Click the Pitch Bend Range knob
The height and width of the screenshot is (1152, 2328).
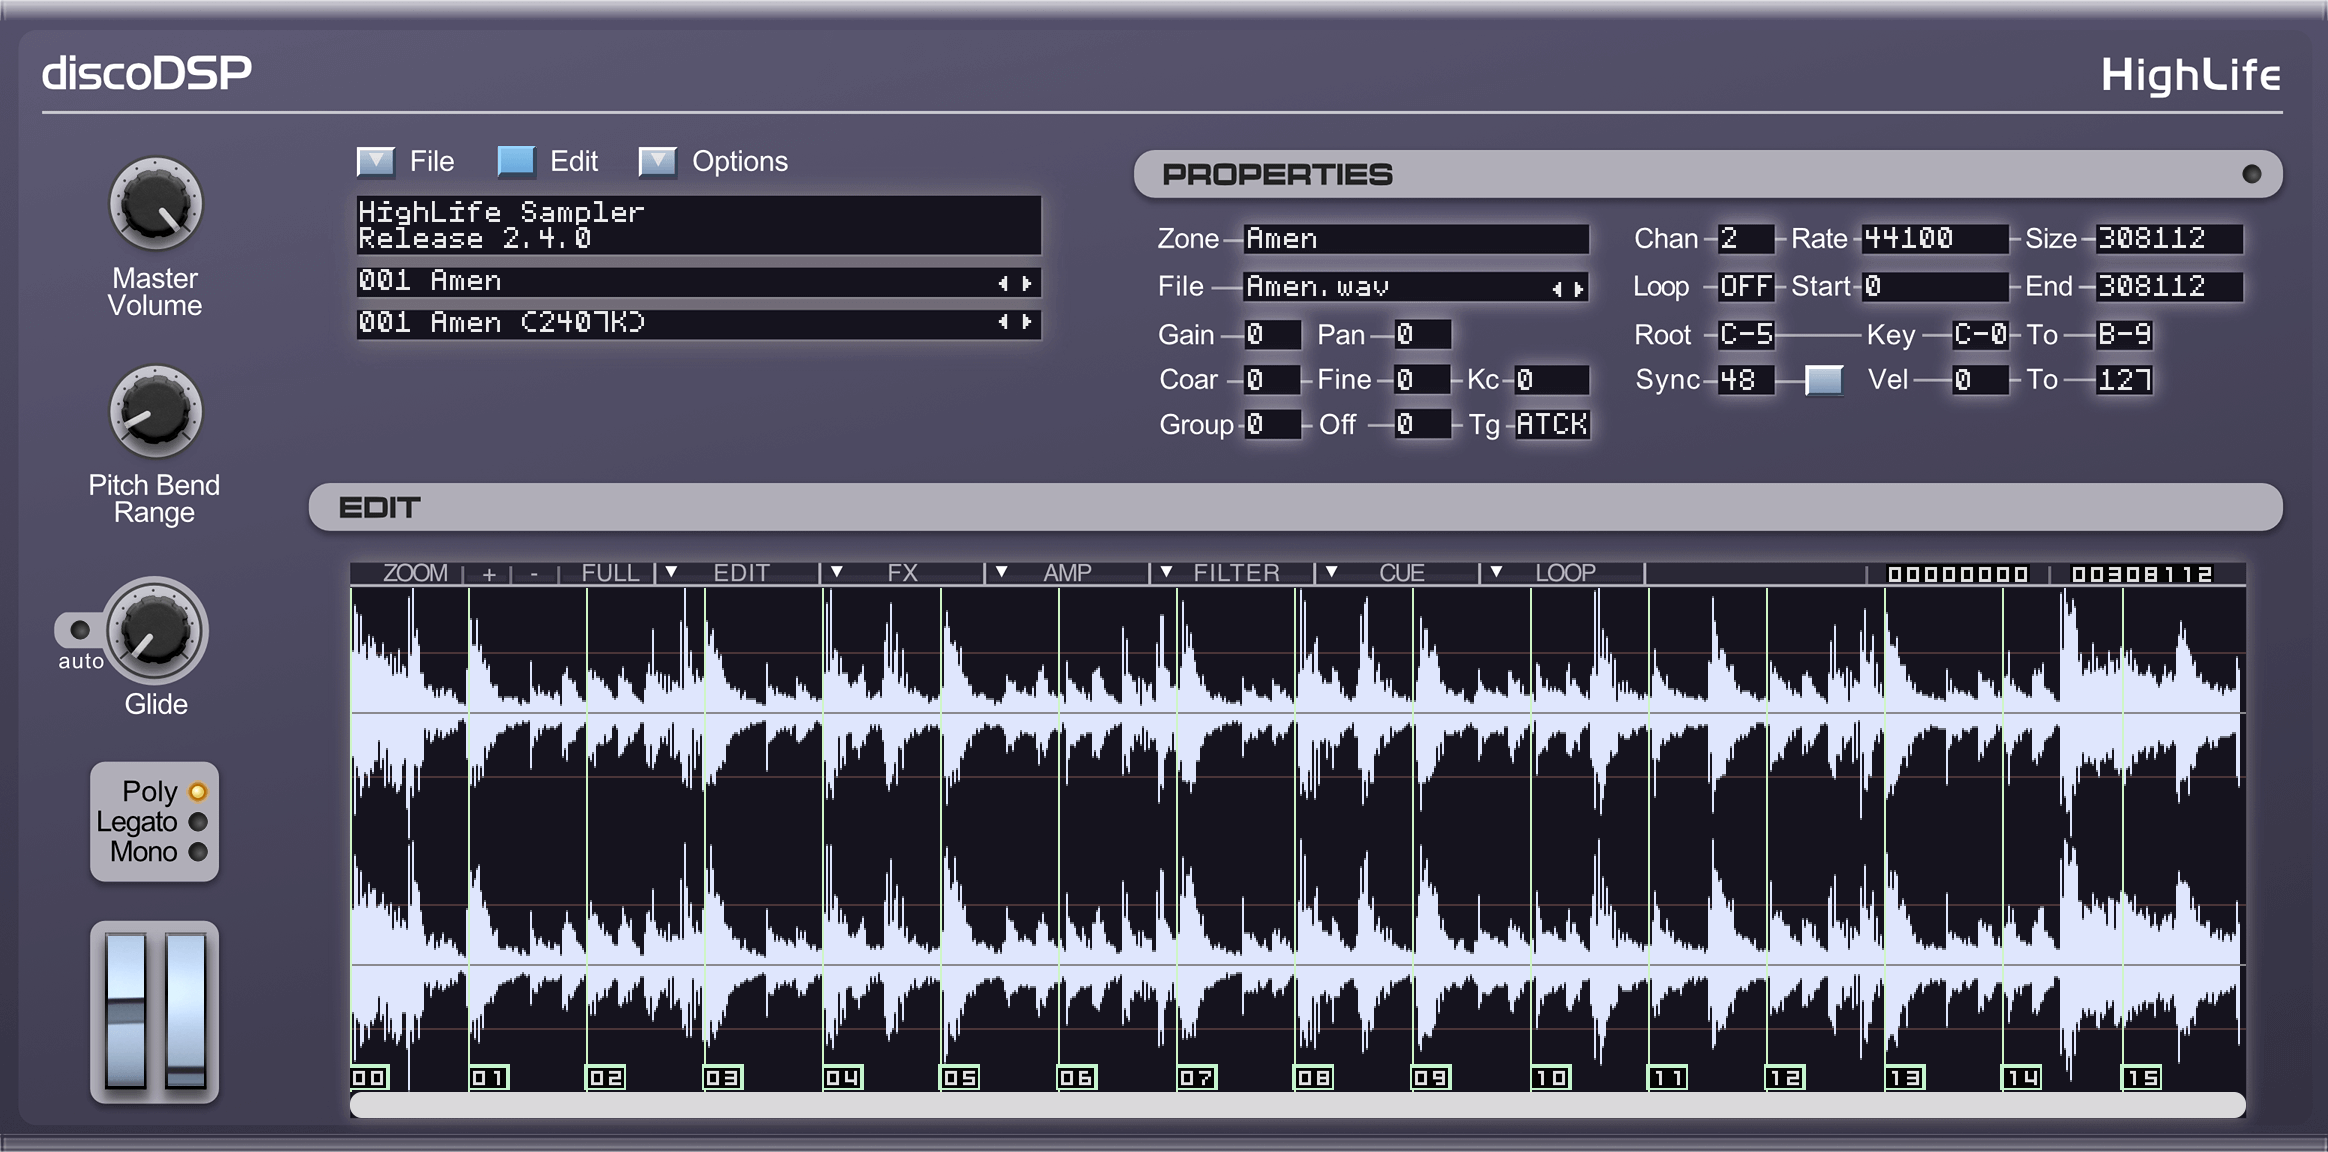point(155,412)
